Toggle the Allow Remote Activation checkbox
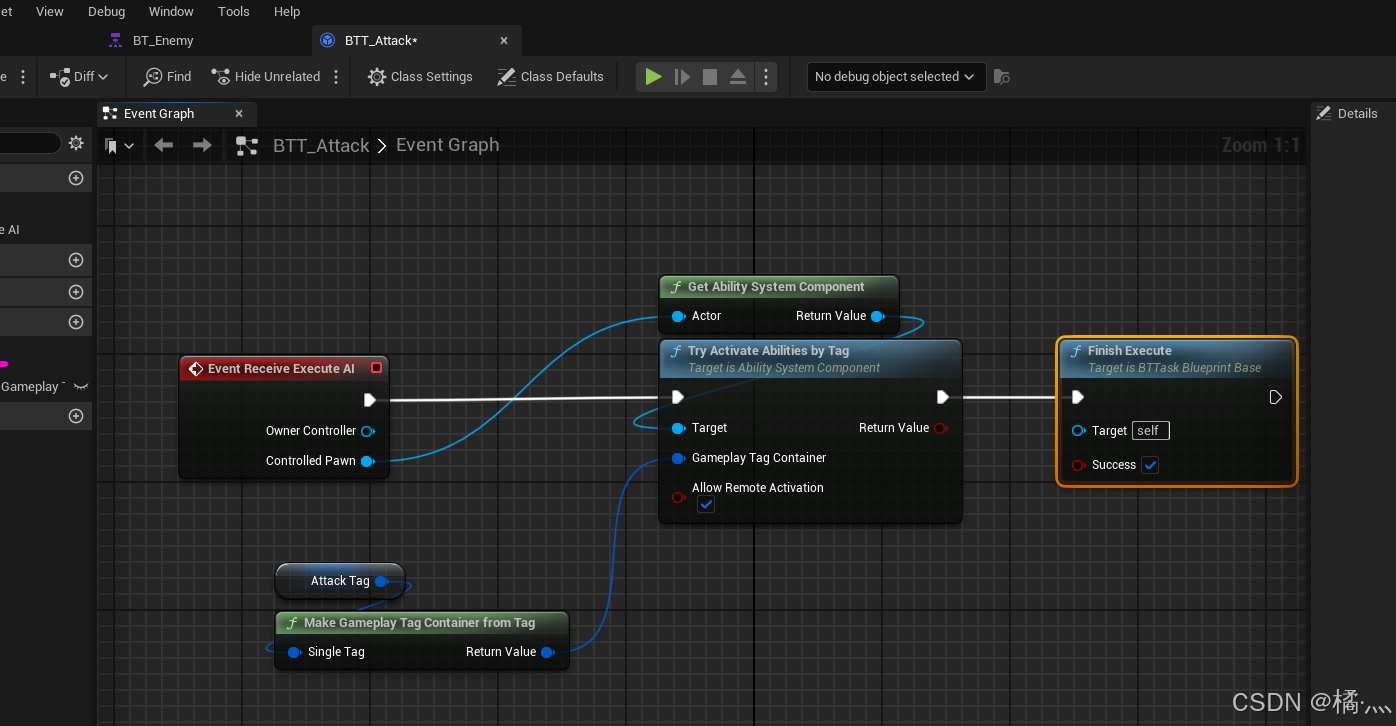This screenshot has width=1396, height=726. tap(706, 505)
